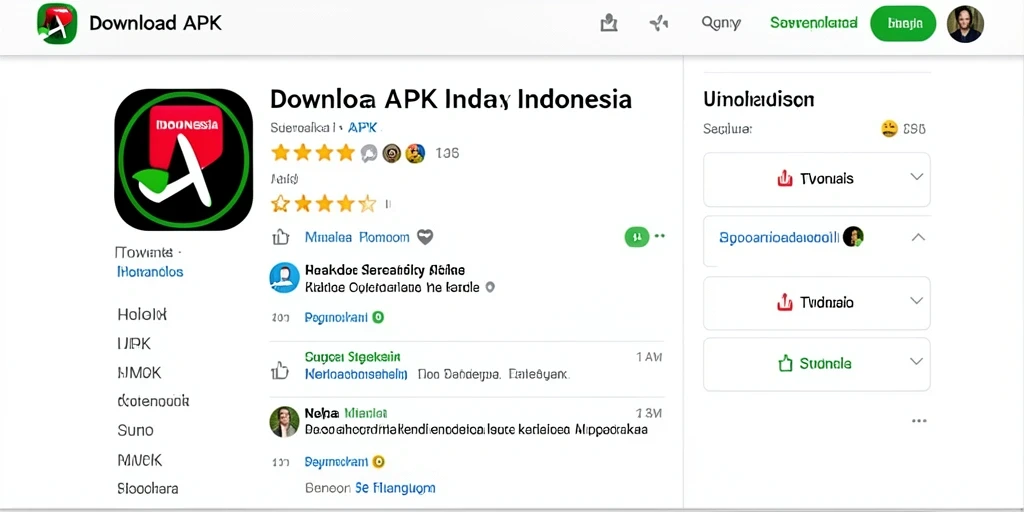Screen dimensions: 1024x512
Task: Click the emoji face icon beside 696
Action: point(889,129)
